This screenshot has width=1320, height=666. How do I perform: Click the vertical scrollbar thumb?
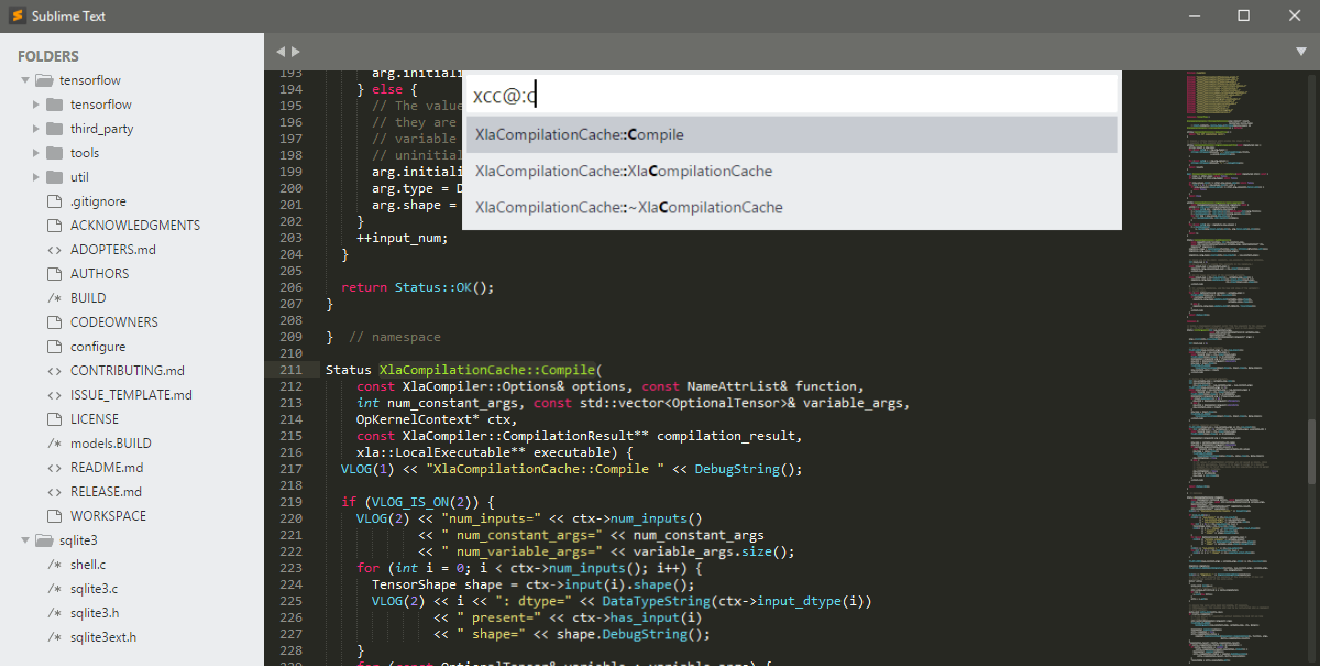[x=1311, y=452]
